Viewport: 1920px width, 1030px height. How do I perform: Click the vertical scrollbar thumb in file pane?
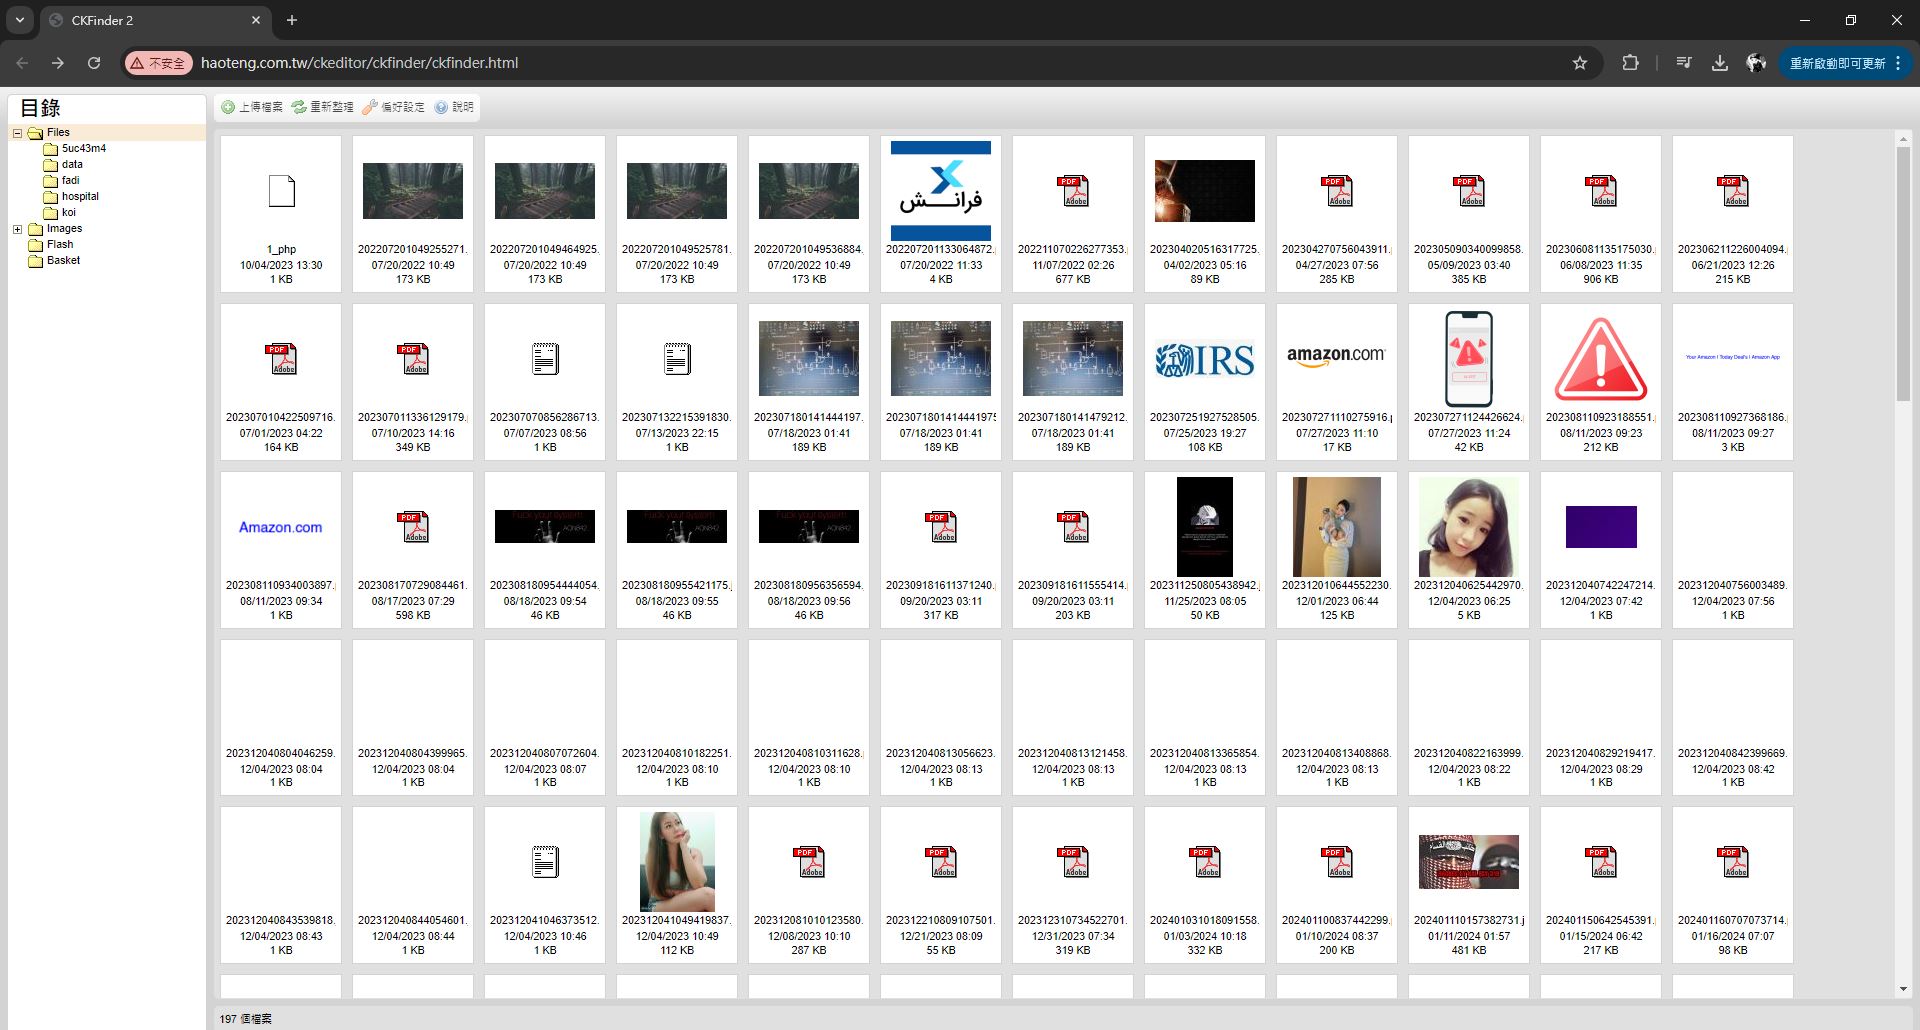coord(1903,273)
